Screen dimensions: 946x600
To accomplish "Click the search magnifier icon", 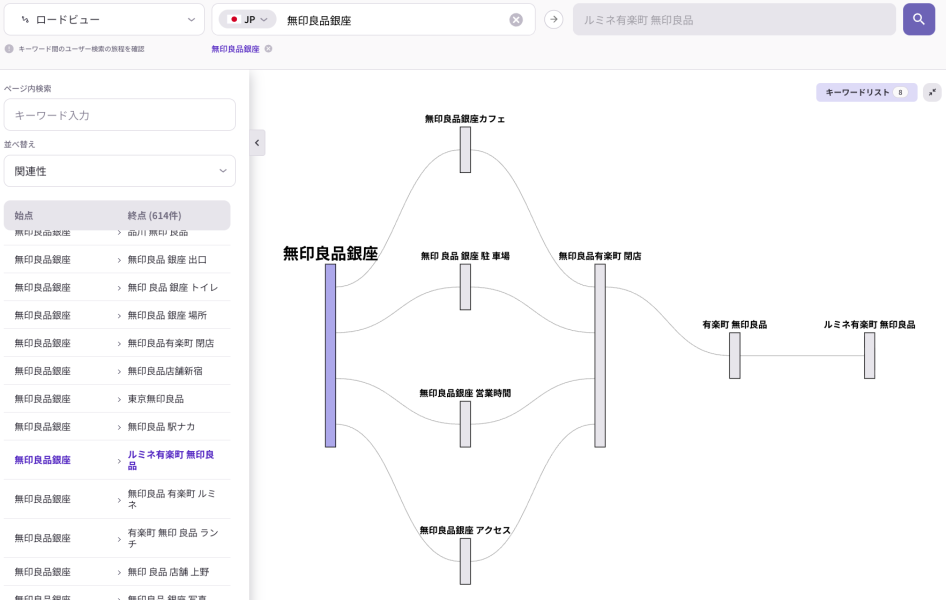I will [918, 19].
